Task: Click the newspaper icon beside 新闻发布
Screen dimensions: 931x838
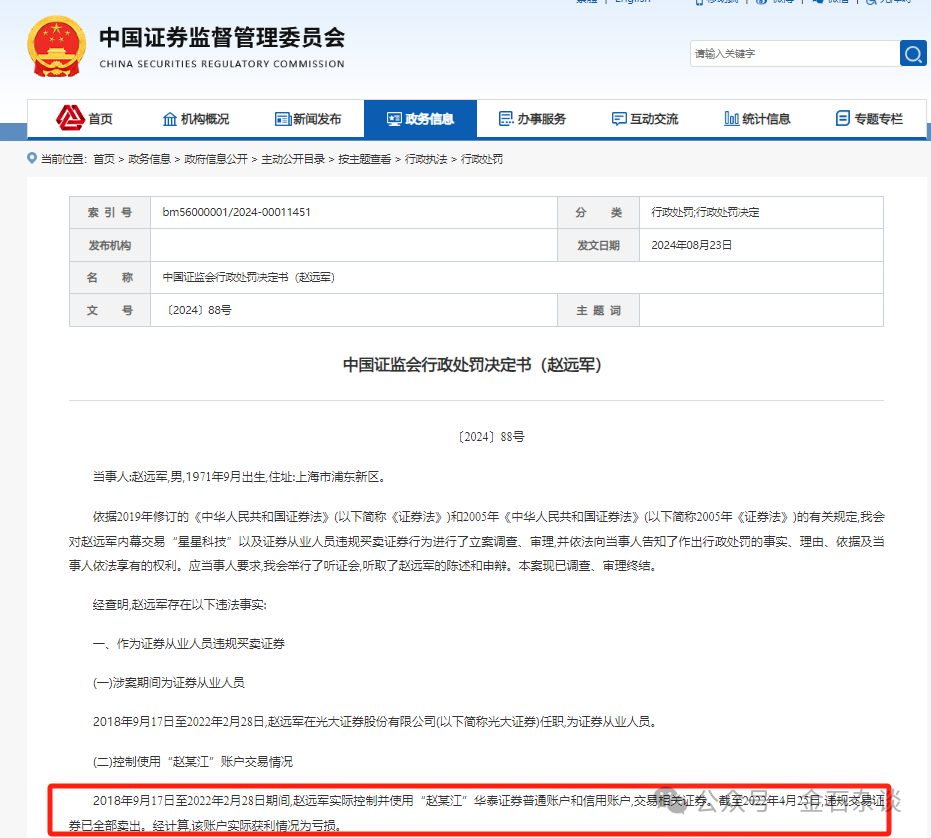Action: (282, 119)
